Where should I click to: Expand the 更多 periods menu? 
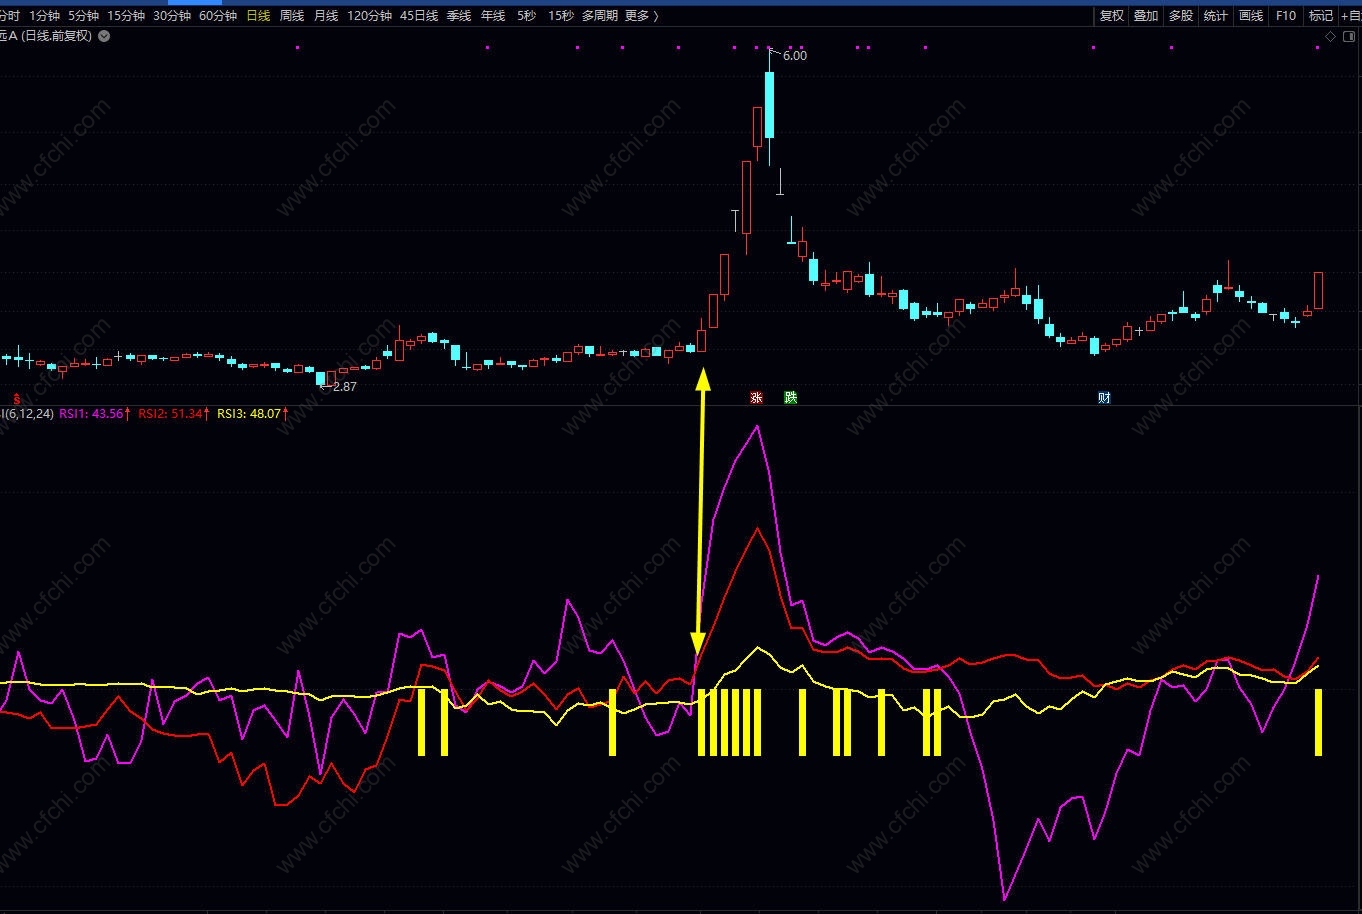(641, 16)
